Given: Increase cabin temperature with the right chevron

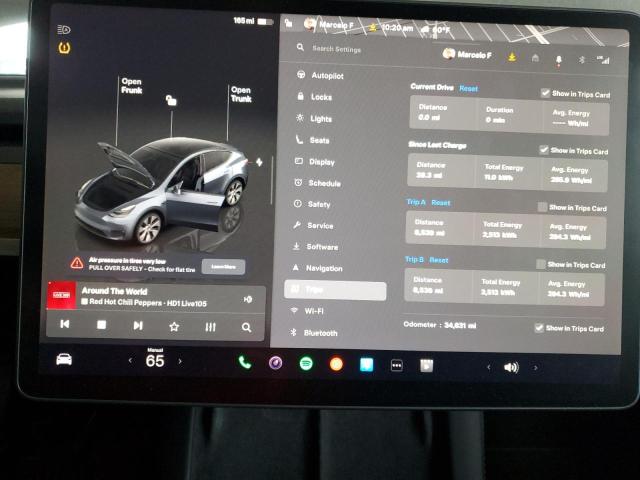Looking at the screenshot, I should point(180,361).
